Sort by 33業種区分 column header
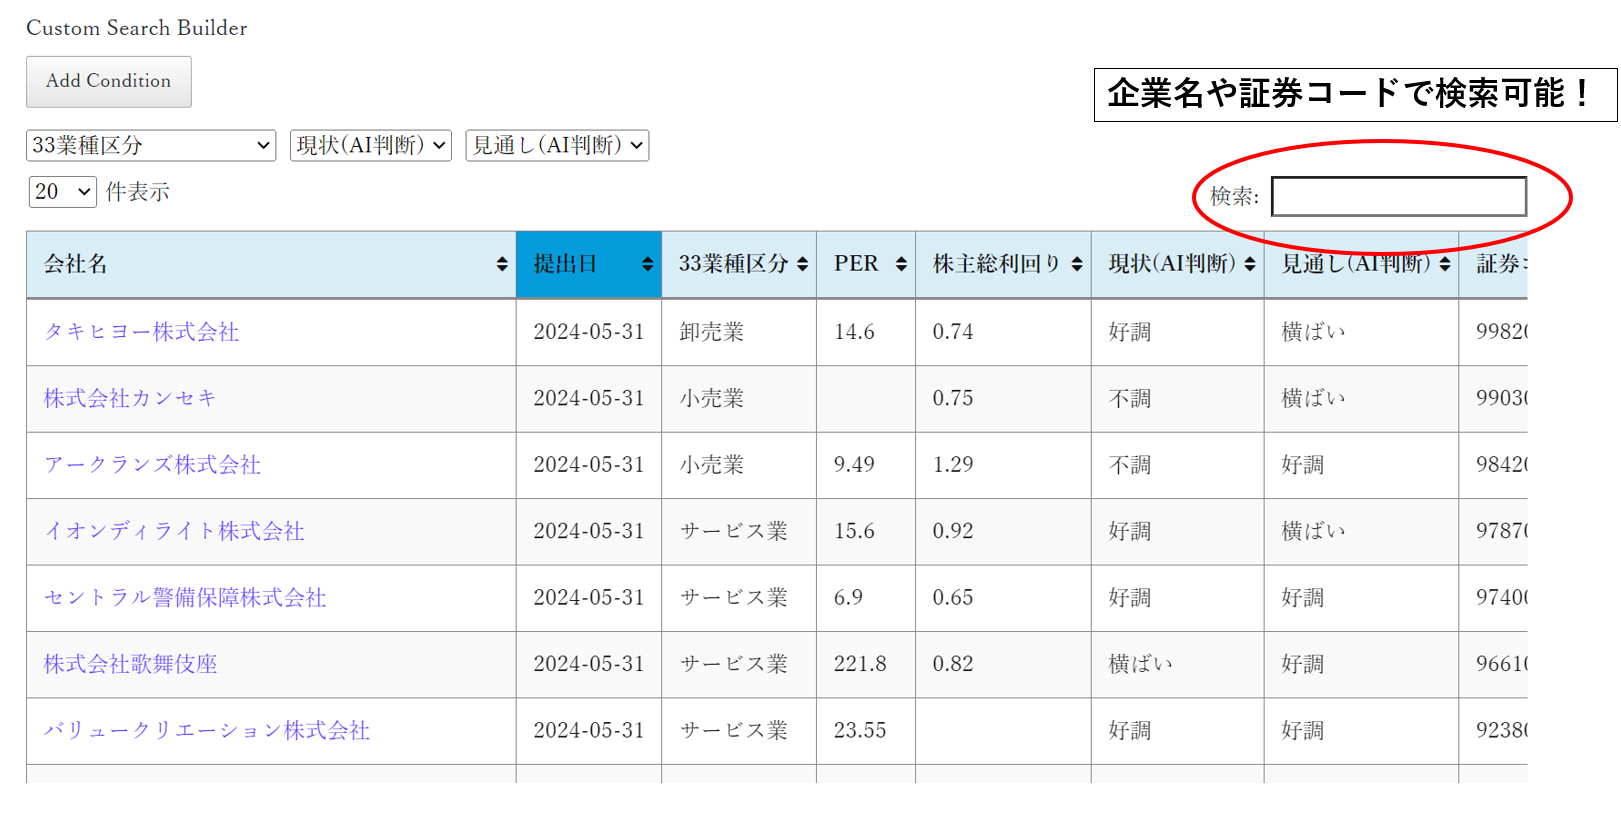The width and height of the screenshot is (1621, 817). coord(739,264)
